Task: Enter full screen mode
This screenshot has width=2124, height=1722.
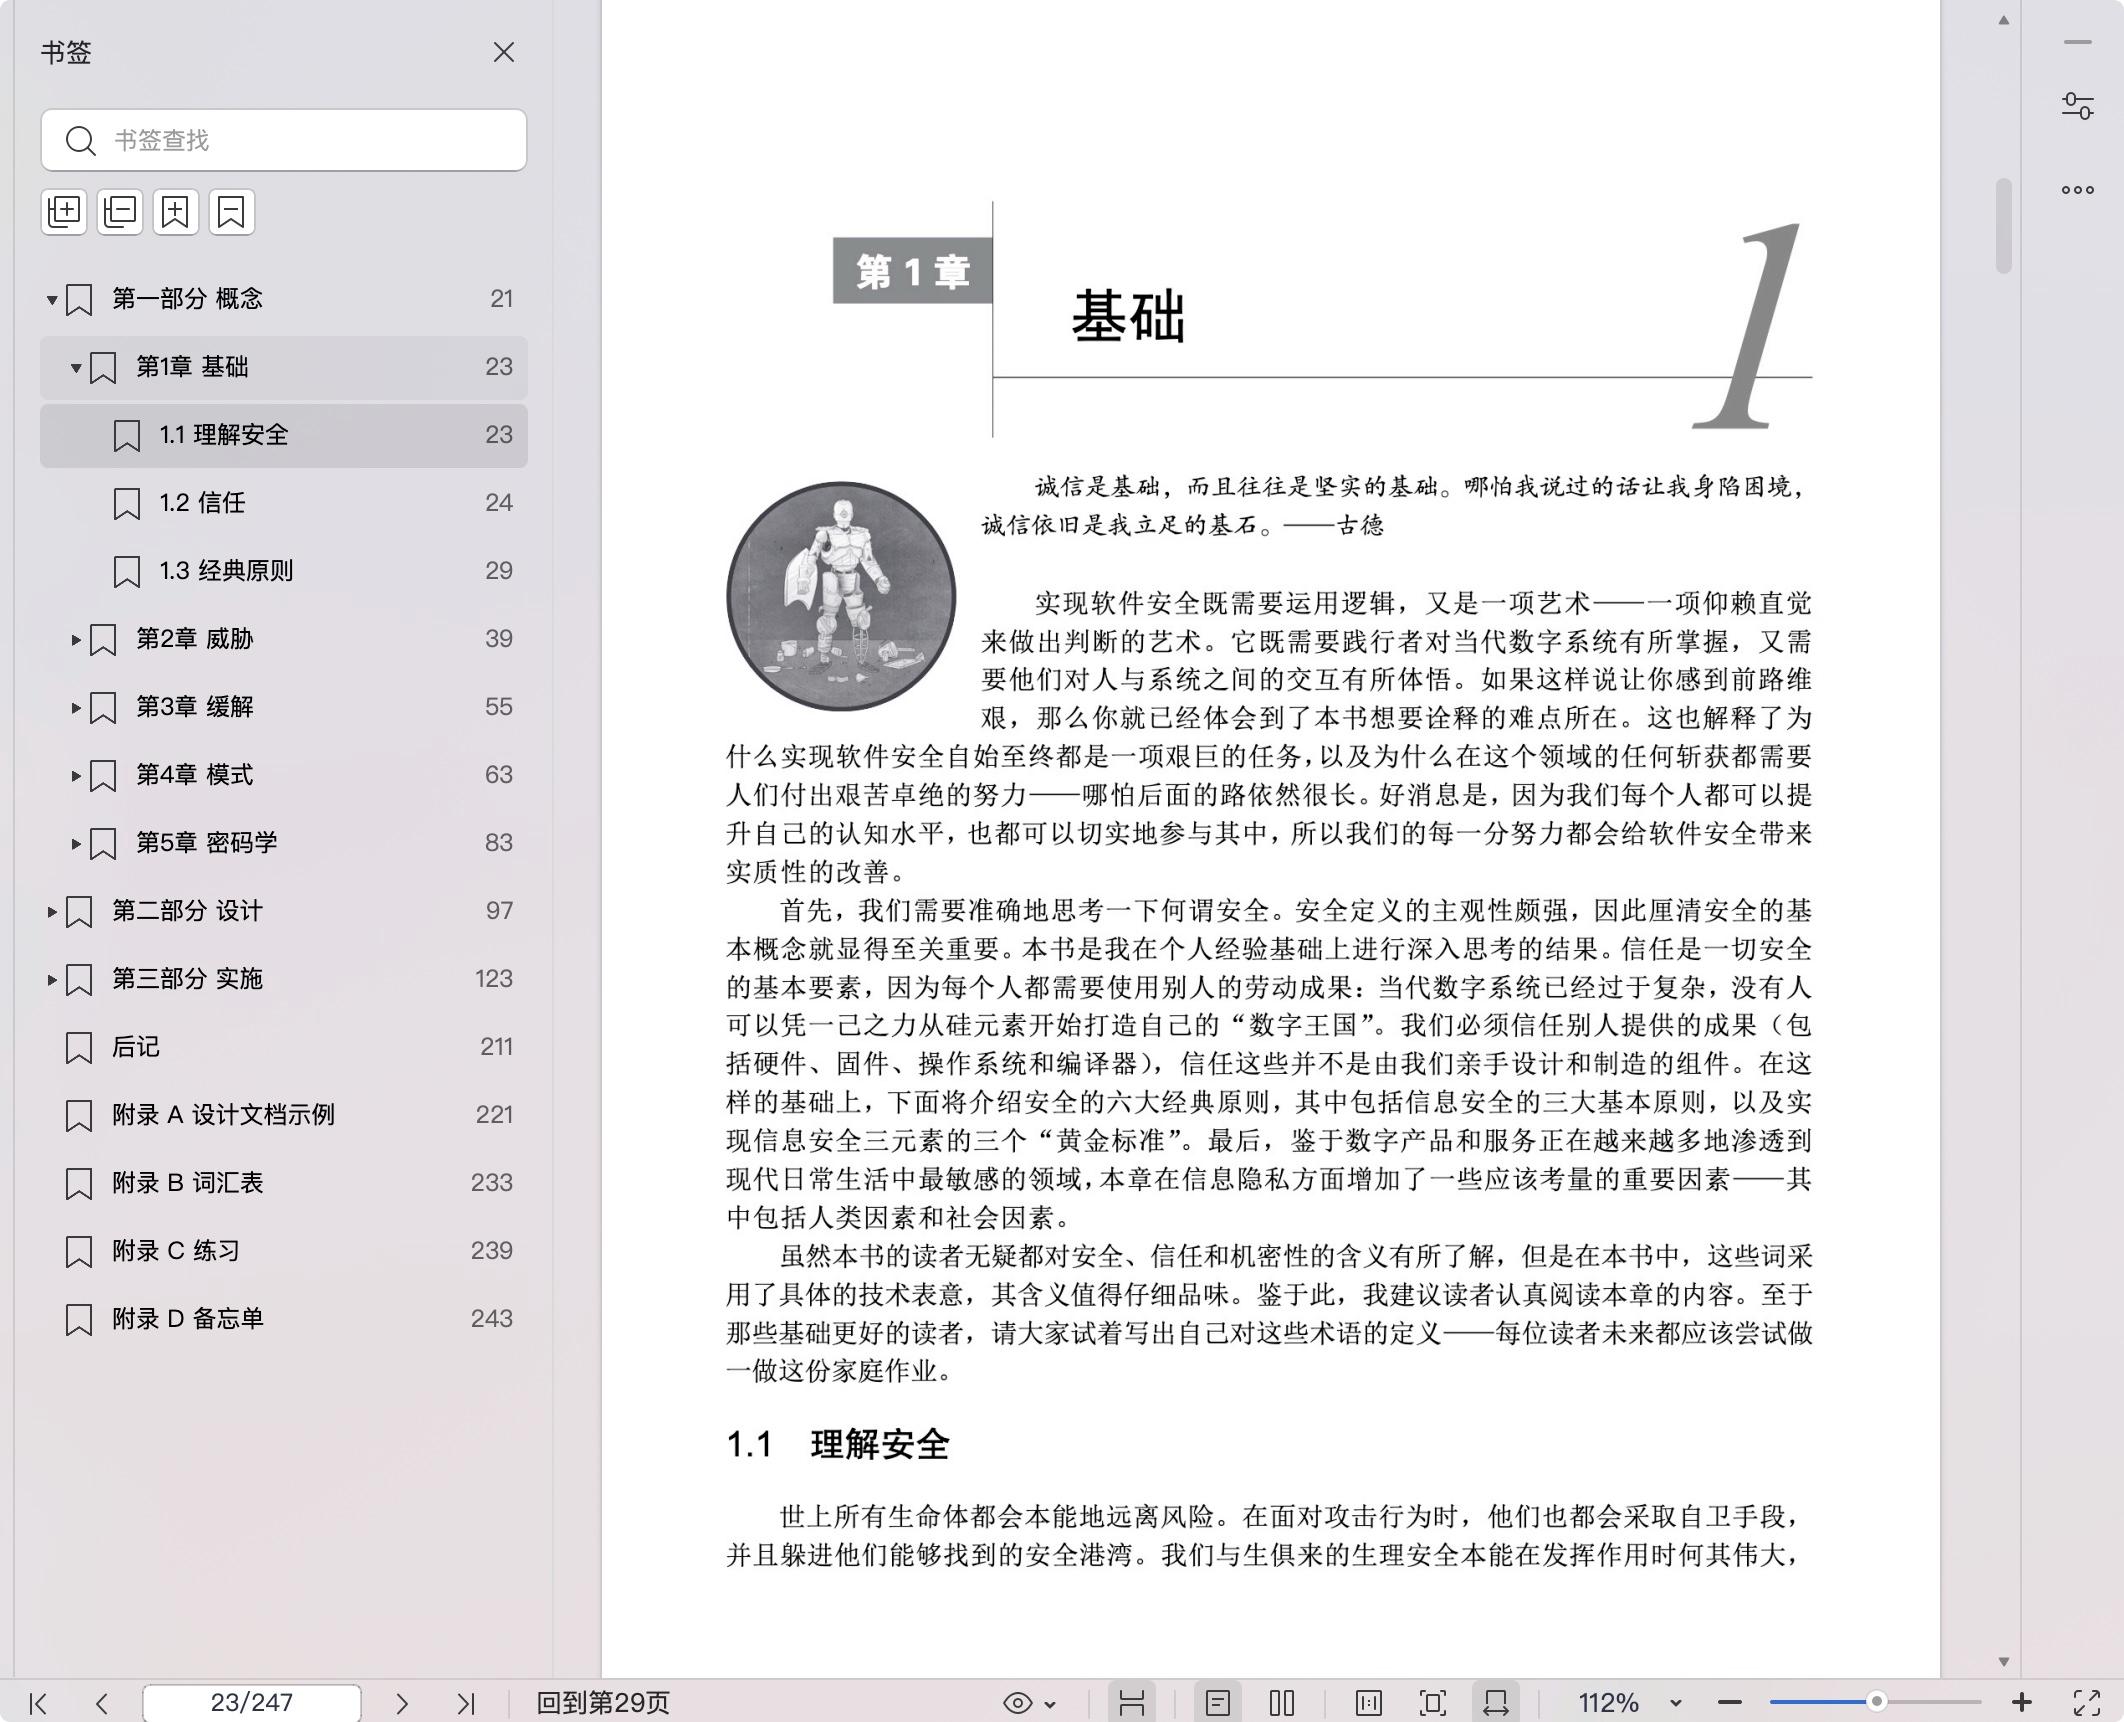Action: coord(2087,1703)
